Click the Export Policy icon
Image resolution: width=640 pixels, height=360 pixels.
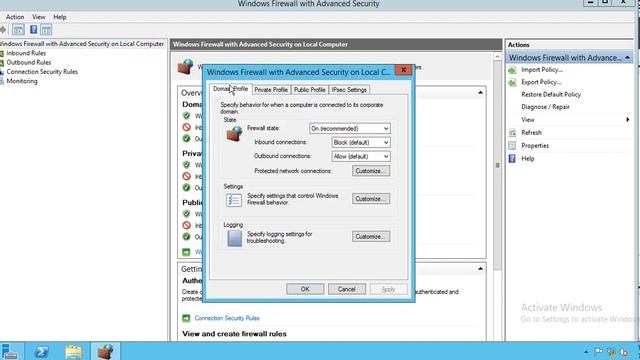pyautogui.click(x=512, y=82)
